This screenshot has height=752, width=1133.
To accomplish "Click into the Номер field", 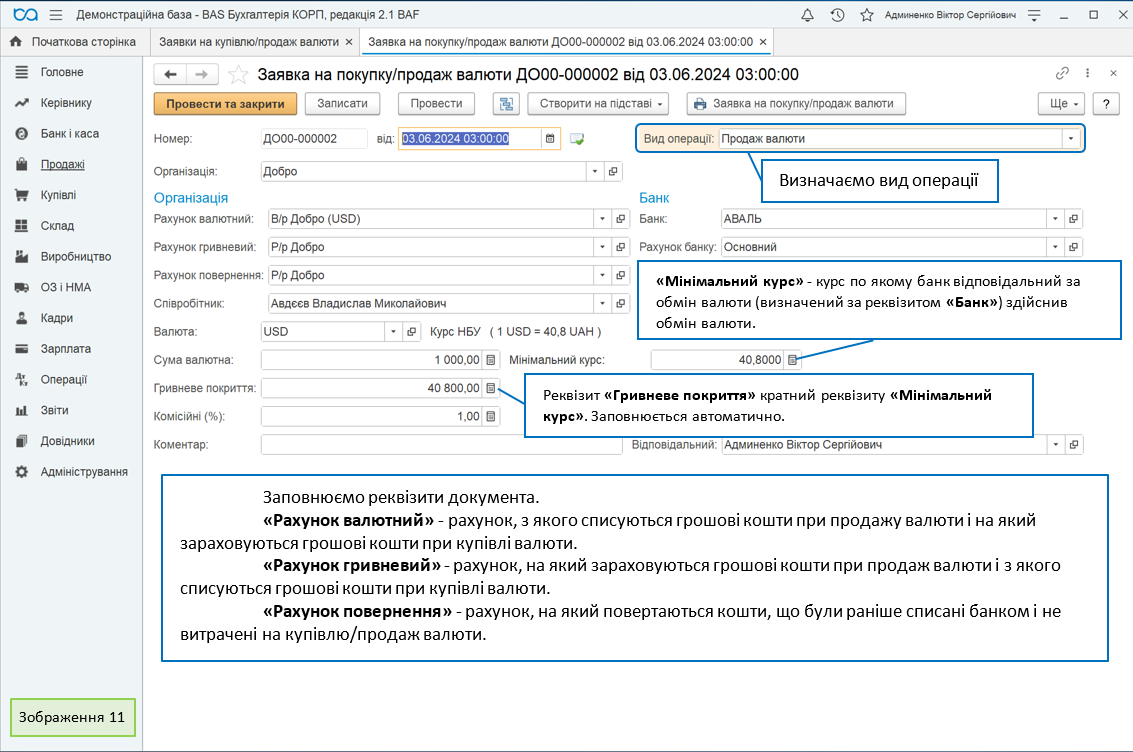I will [314, 139].
